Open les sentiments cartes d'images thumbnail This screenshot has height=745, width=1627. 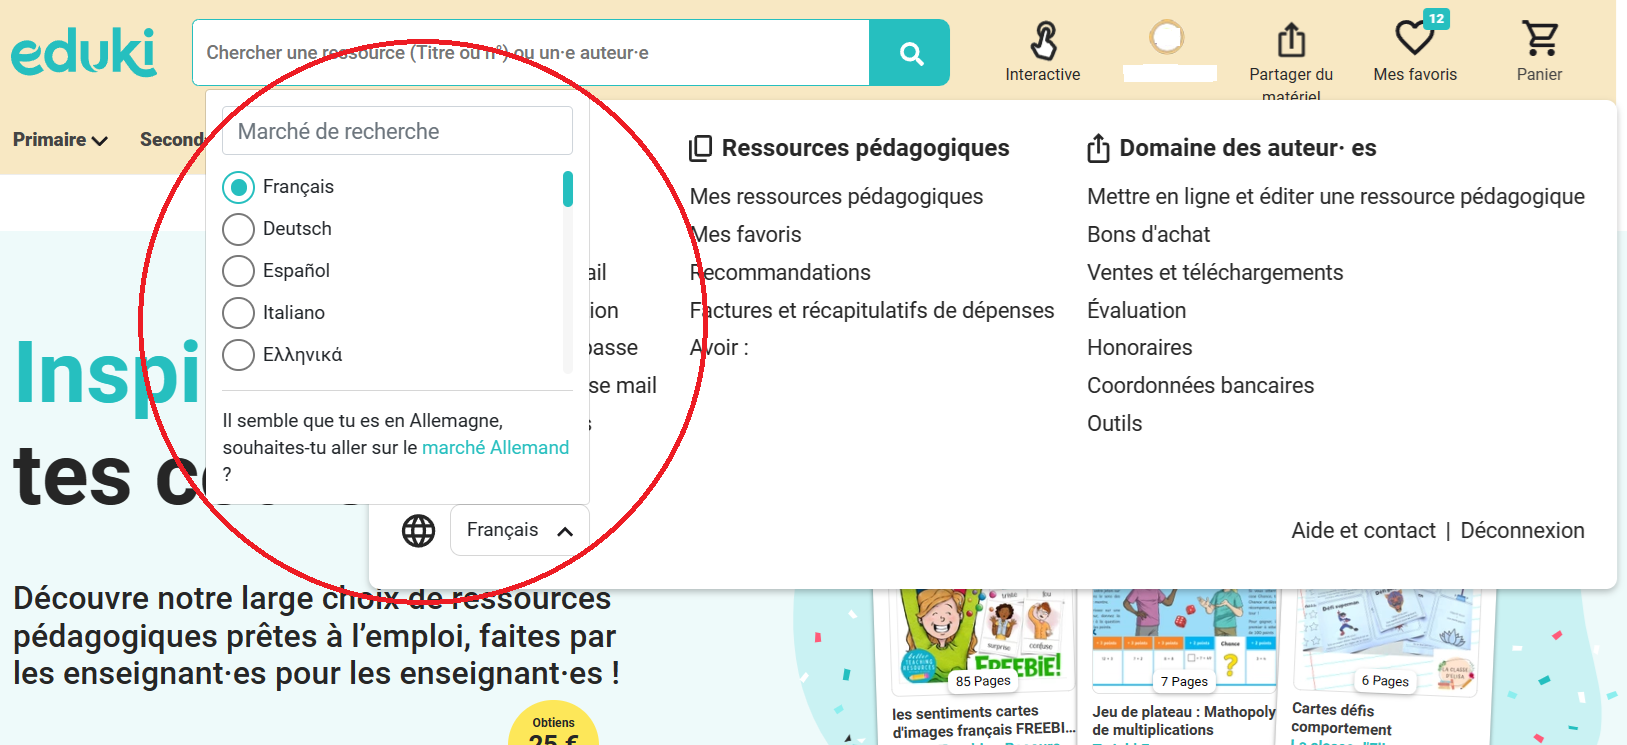pos(983,640)
